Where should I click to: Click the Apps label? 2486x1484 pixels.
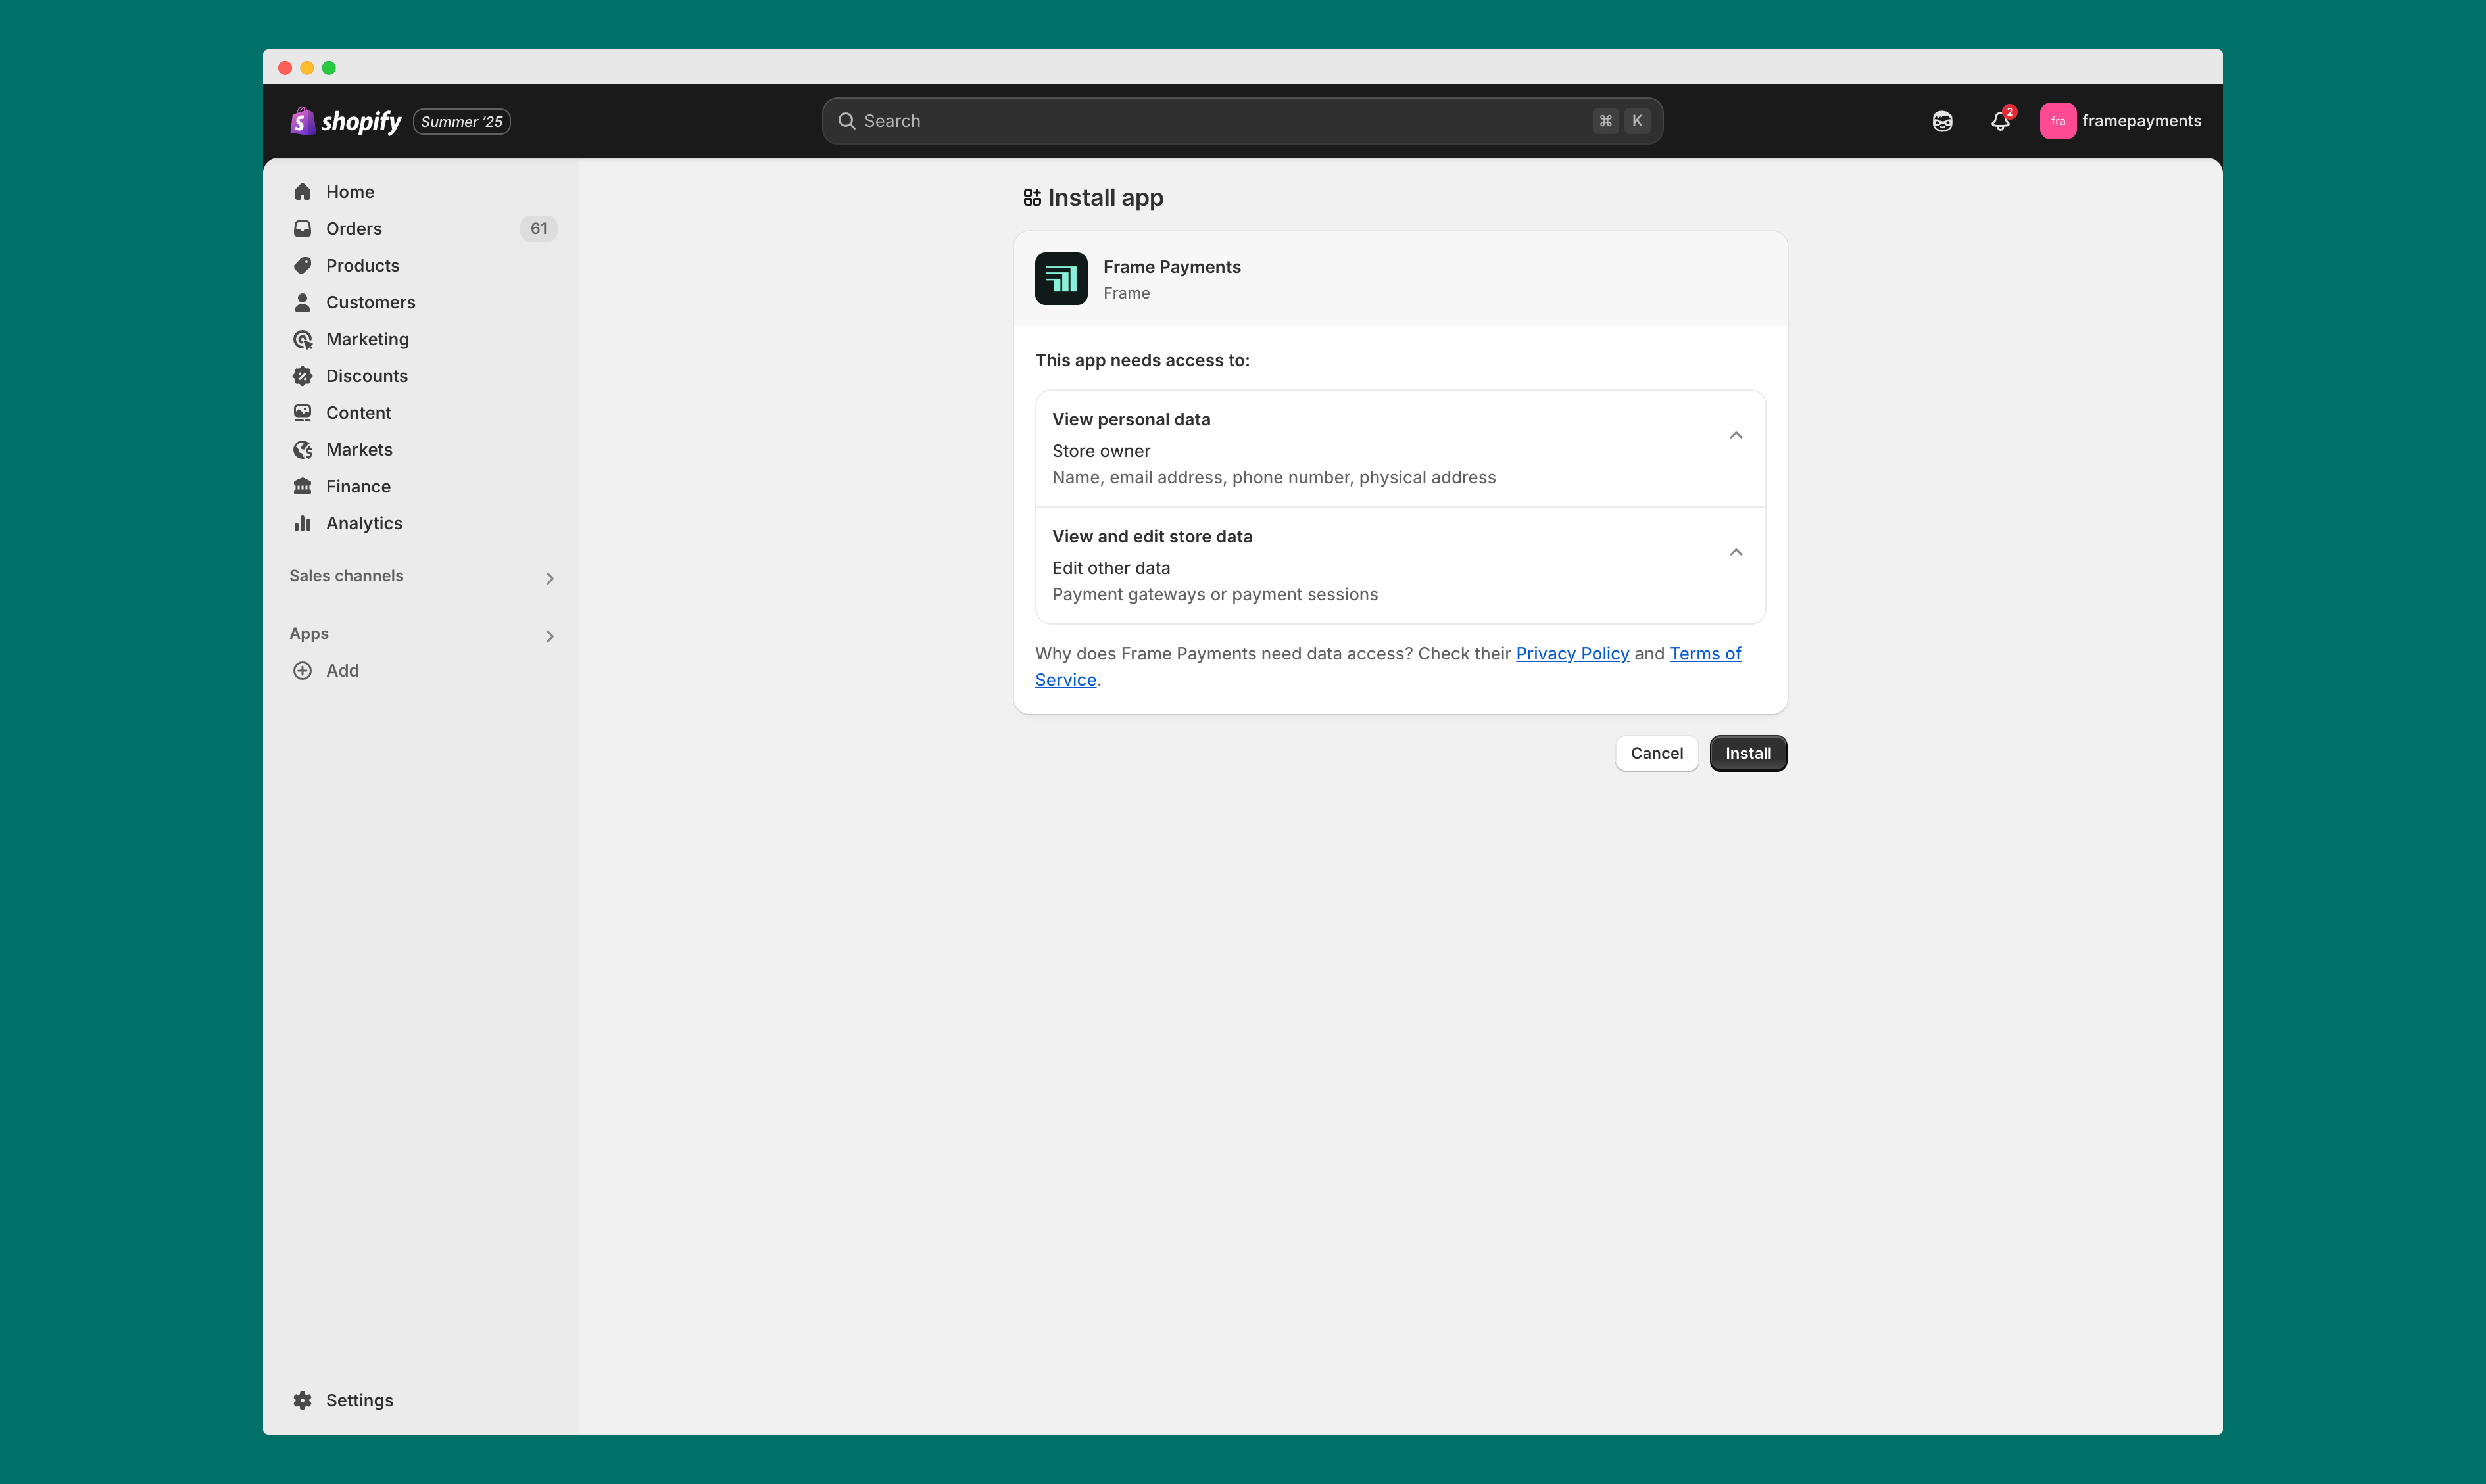(309, 634)
